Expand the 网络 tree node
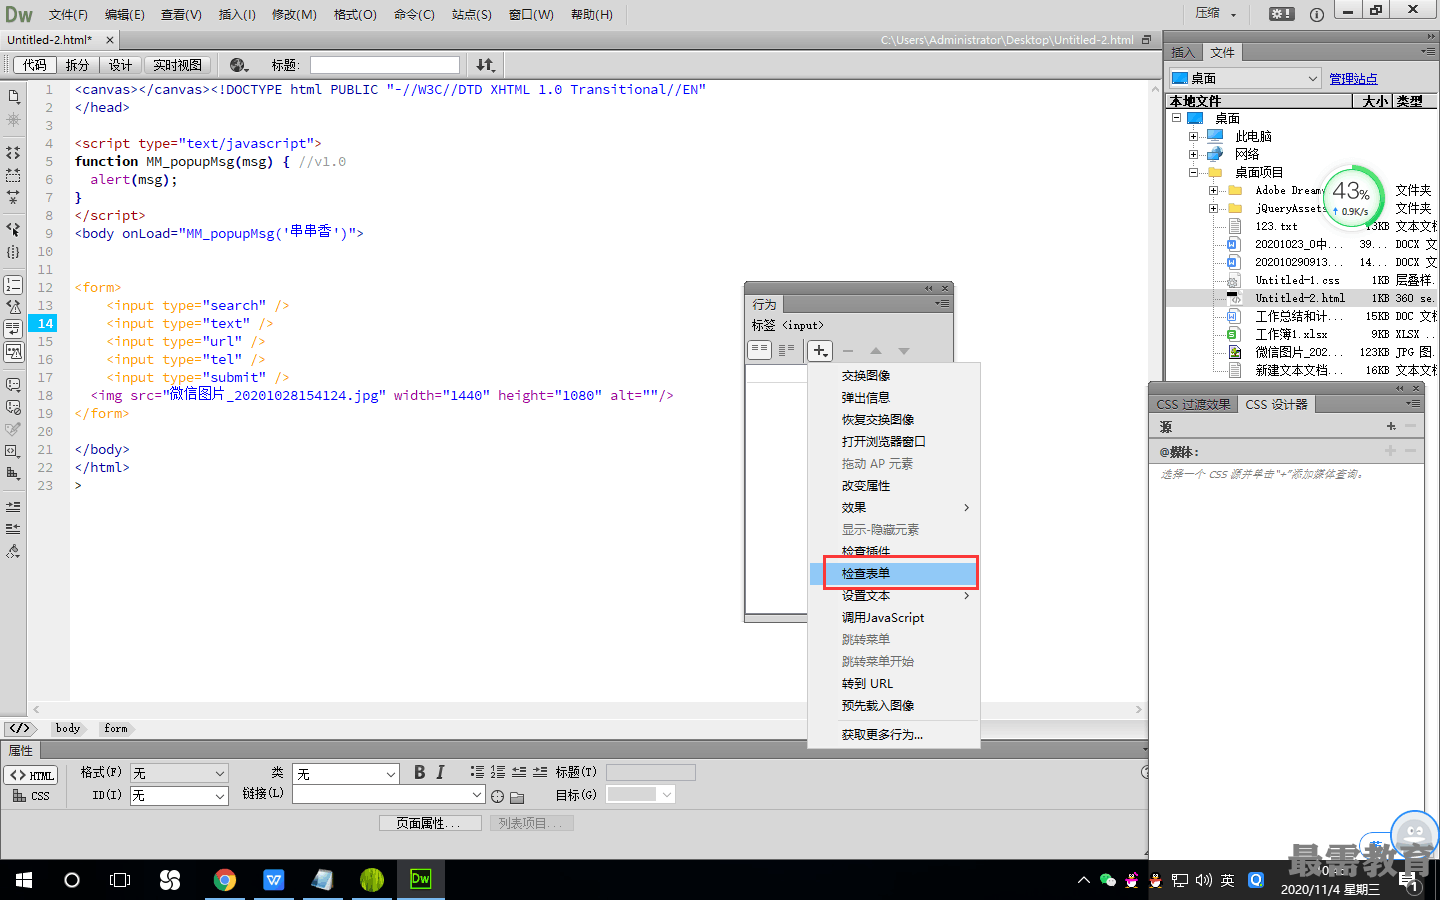Viewport: 1440px width, 900px height. click(x=1193, y=154)
